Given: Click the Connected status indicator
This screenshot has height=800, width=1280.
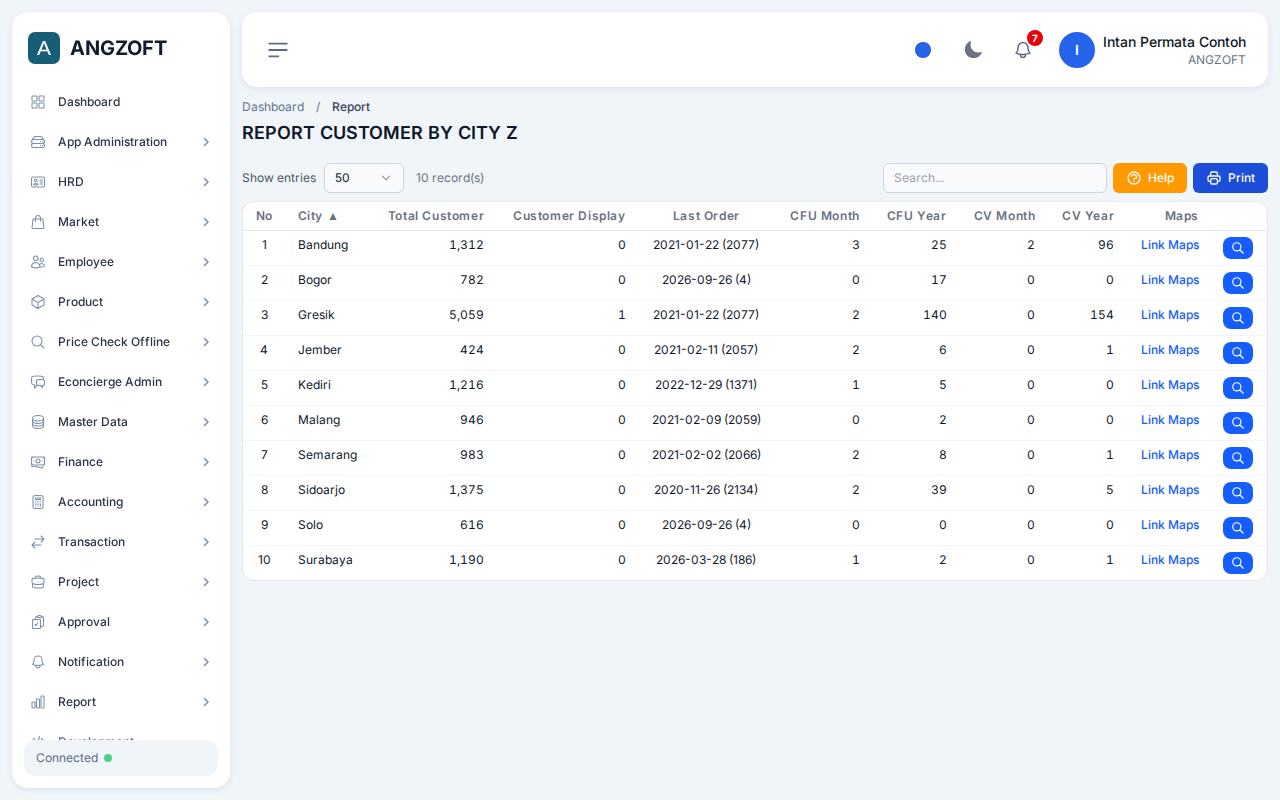Looking at the screenshot, I should tap(121, 758).
